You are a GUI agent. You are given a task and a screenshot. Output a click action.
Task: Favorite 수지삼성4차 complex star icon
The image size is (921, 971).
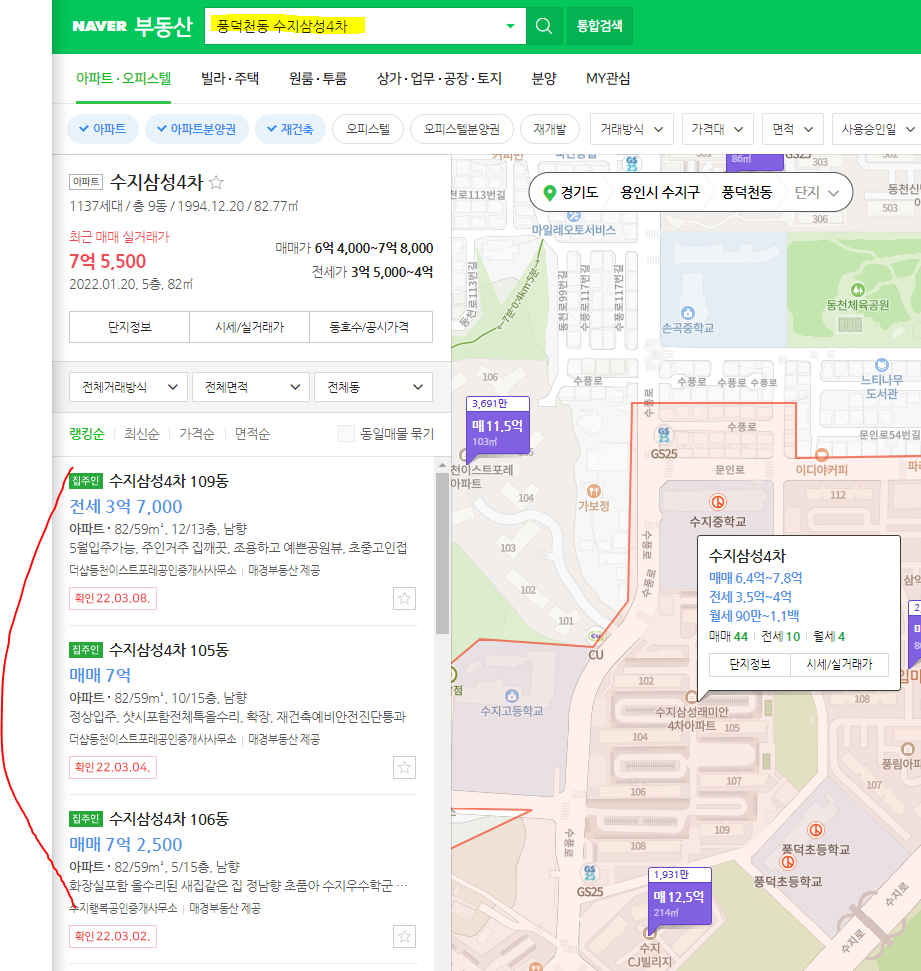[x=216, y=182]
